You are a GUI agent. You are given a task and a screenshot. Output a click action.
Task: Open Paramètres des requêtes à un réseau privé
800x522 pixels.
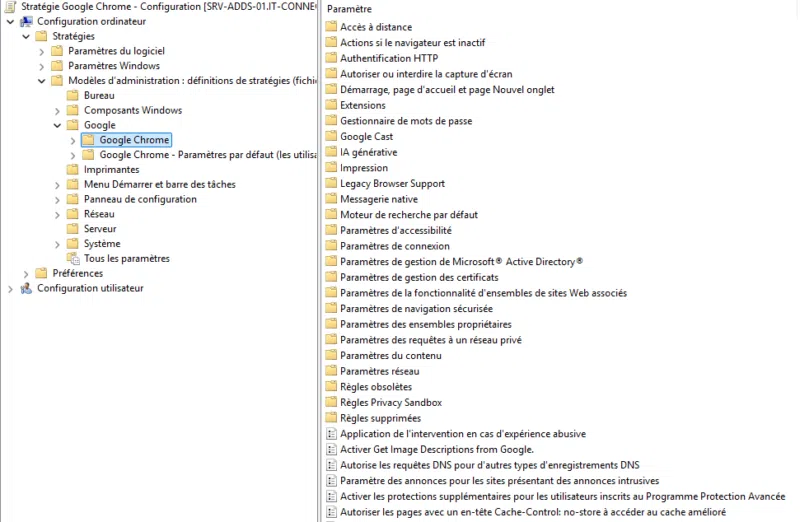pyautogui.click(x=431, y=340)
